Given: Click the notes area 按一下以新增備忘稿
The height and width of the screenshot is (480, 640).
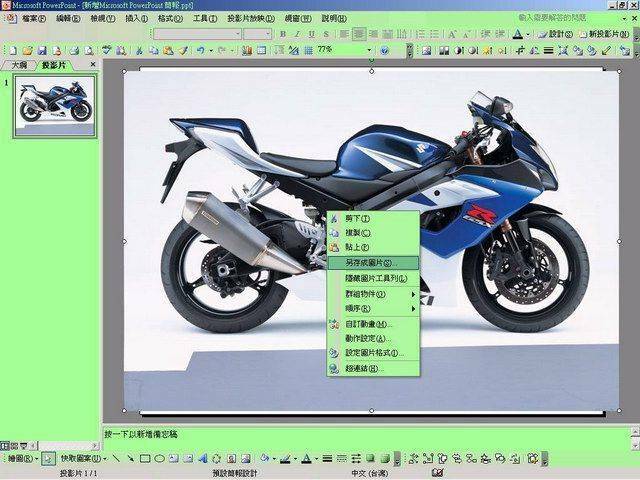Looking at the screenshot, I should tap(141, 434).
